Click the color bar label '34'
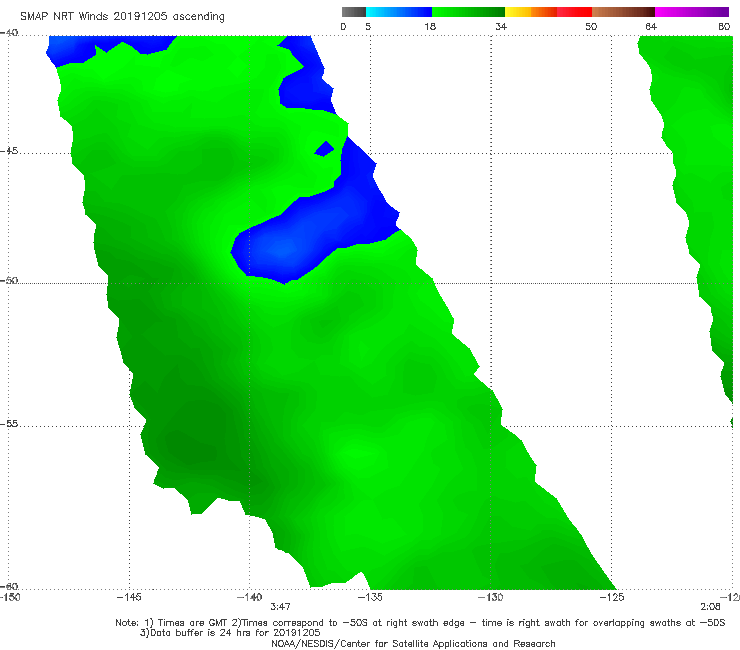This screenshot has width=740, height=650. (x=501, y=26)
